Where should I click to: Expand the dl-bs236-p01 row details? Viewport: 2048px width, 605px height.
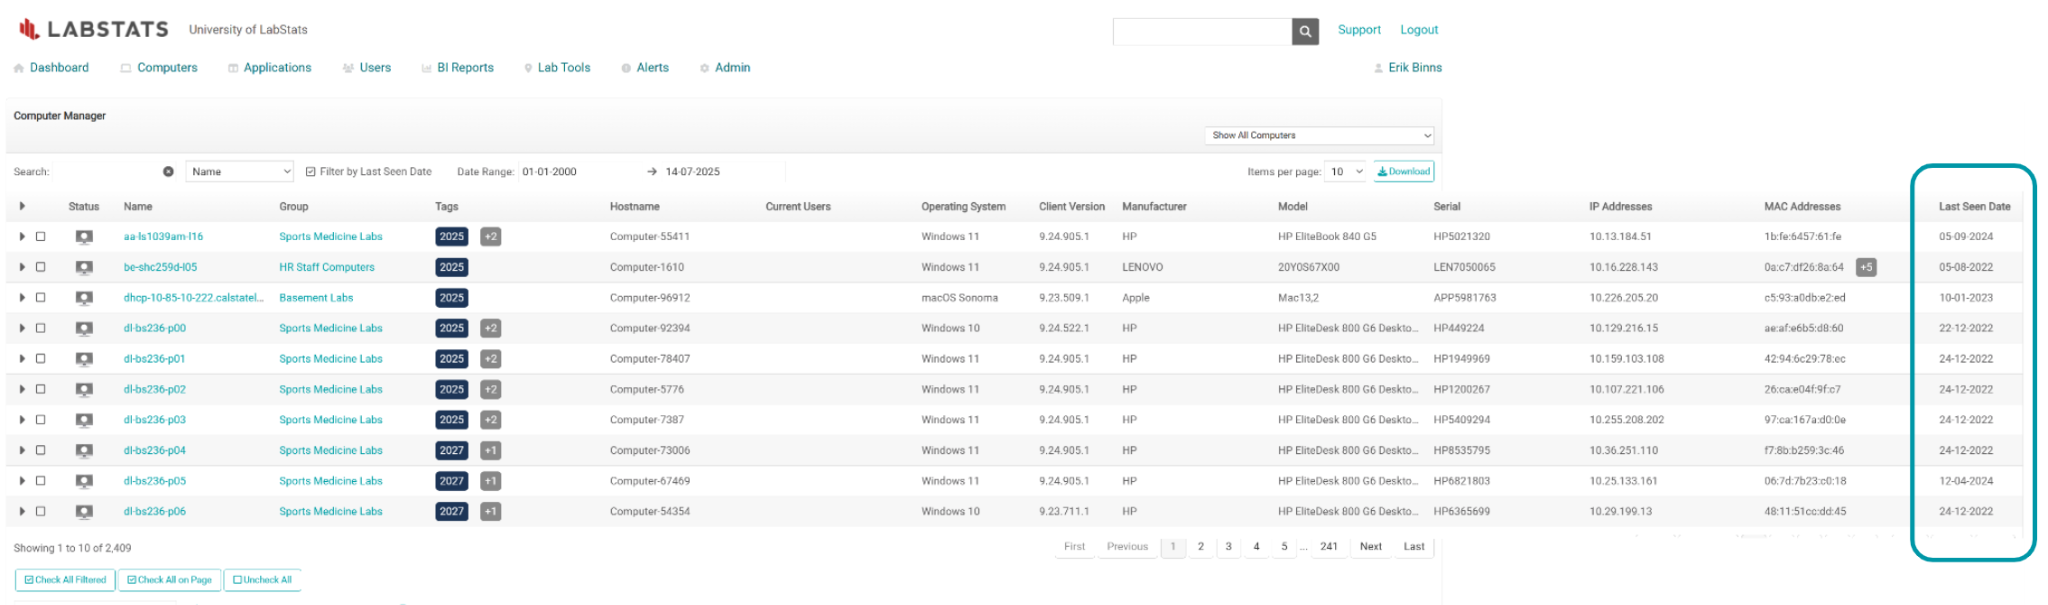(22, 359)
